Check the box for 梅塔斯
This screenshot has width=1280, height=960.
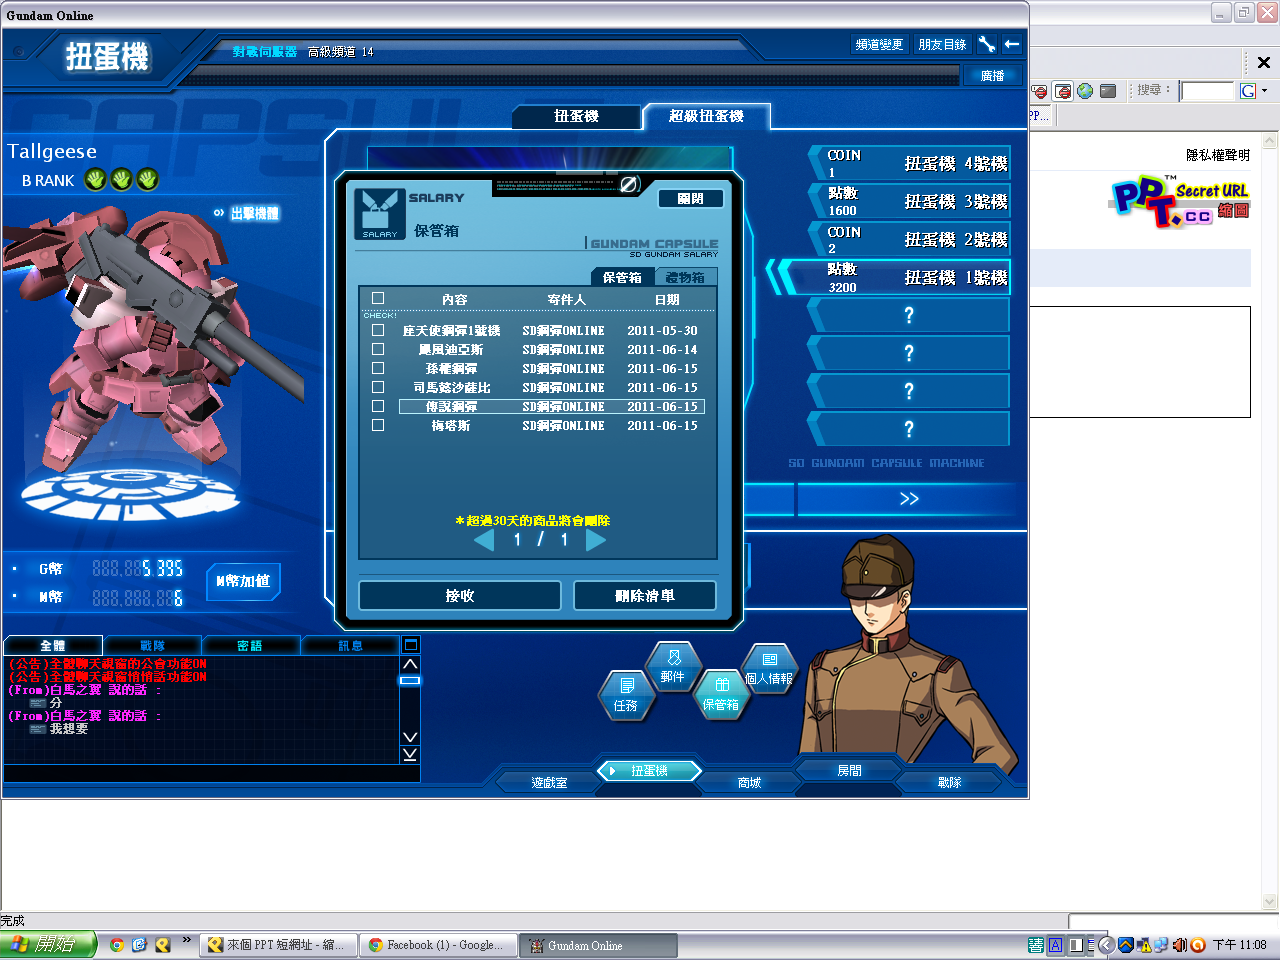(x=378, y=425)
